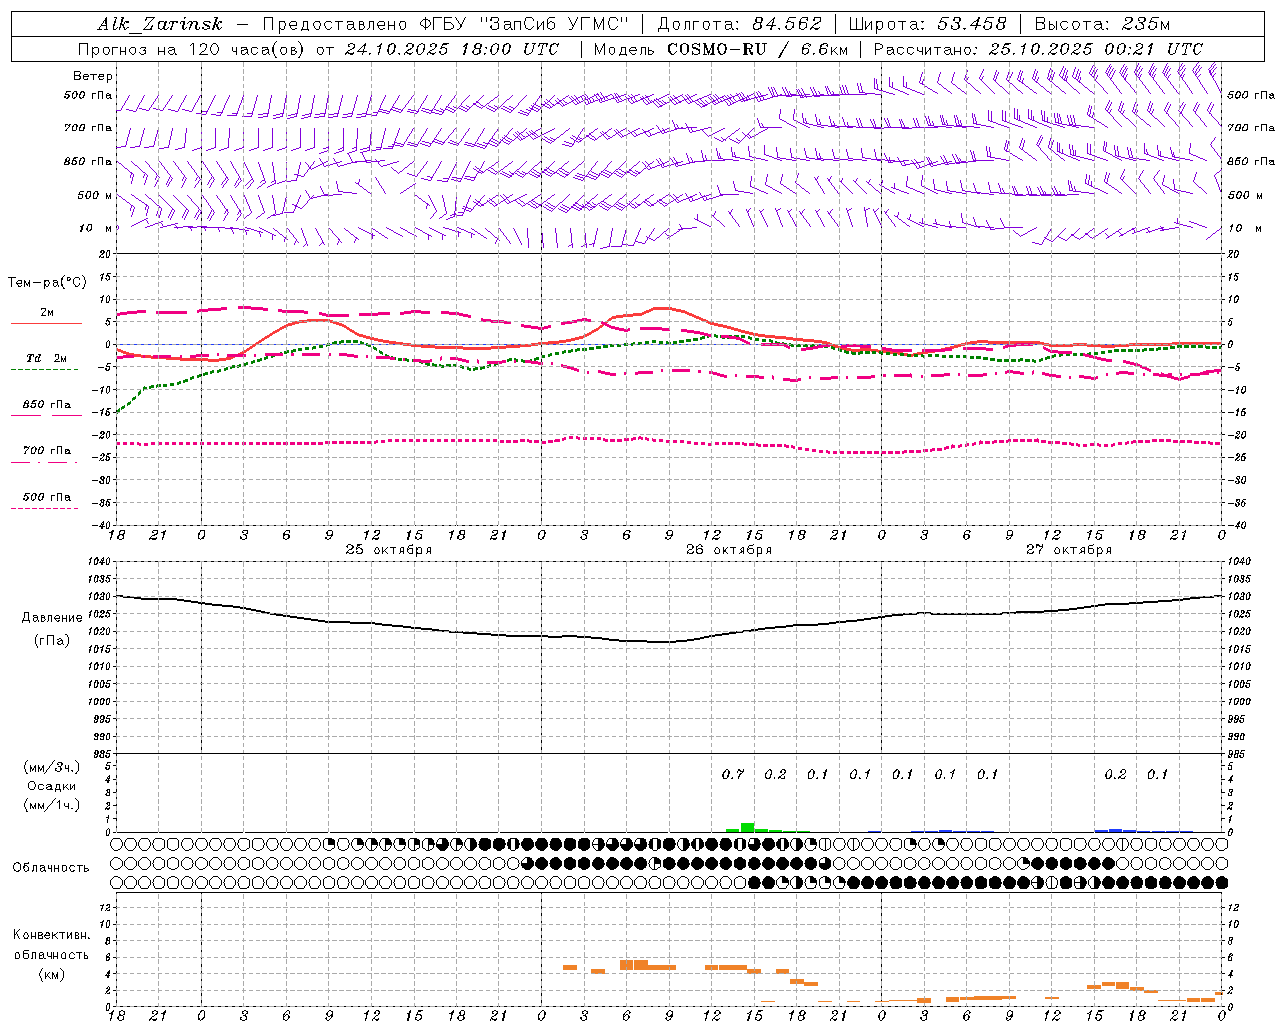Viewport: 1280px width, 1024px height.
Task: Click the model label "COSMO-RU / 6.6км"
Action: (757, 49)
